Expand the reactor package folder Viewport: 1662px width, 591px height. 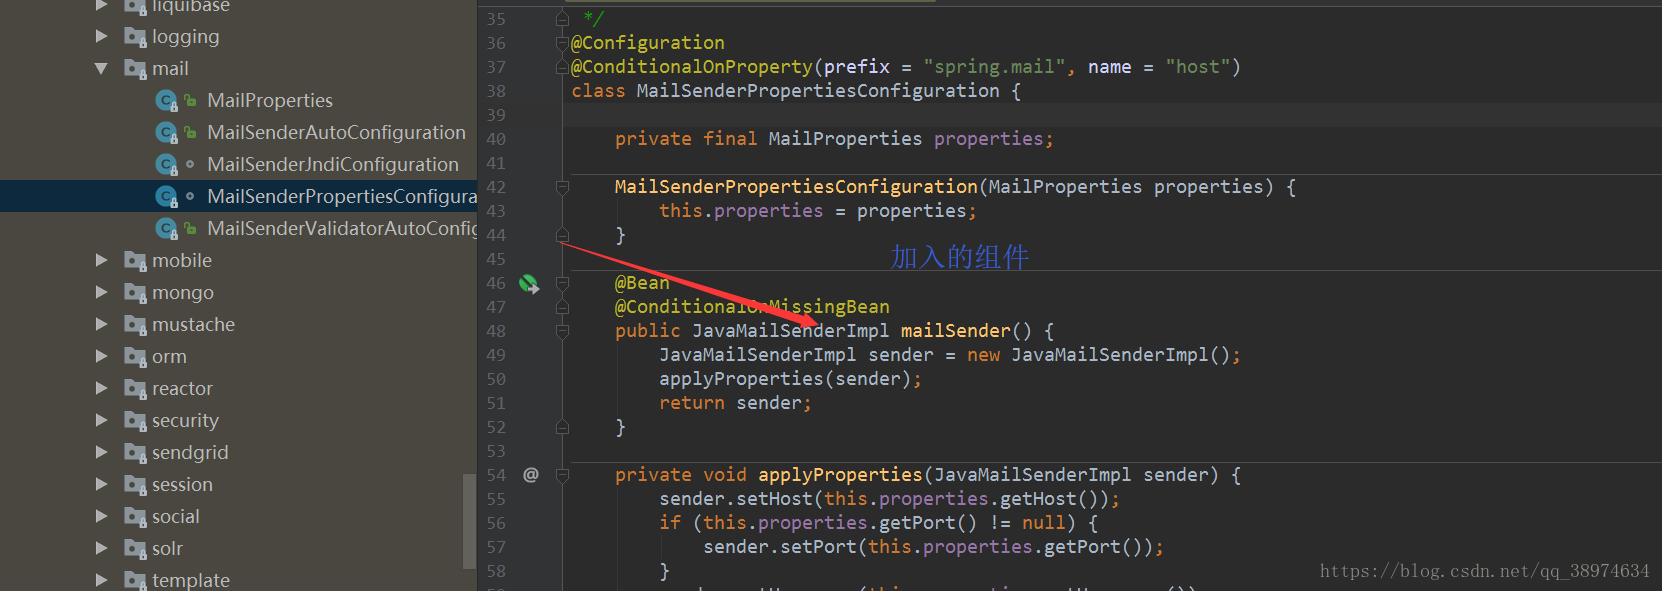(101, 388)
